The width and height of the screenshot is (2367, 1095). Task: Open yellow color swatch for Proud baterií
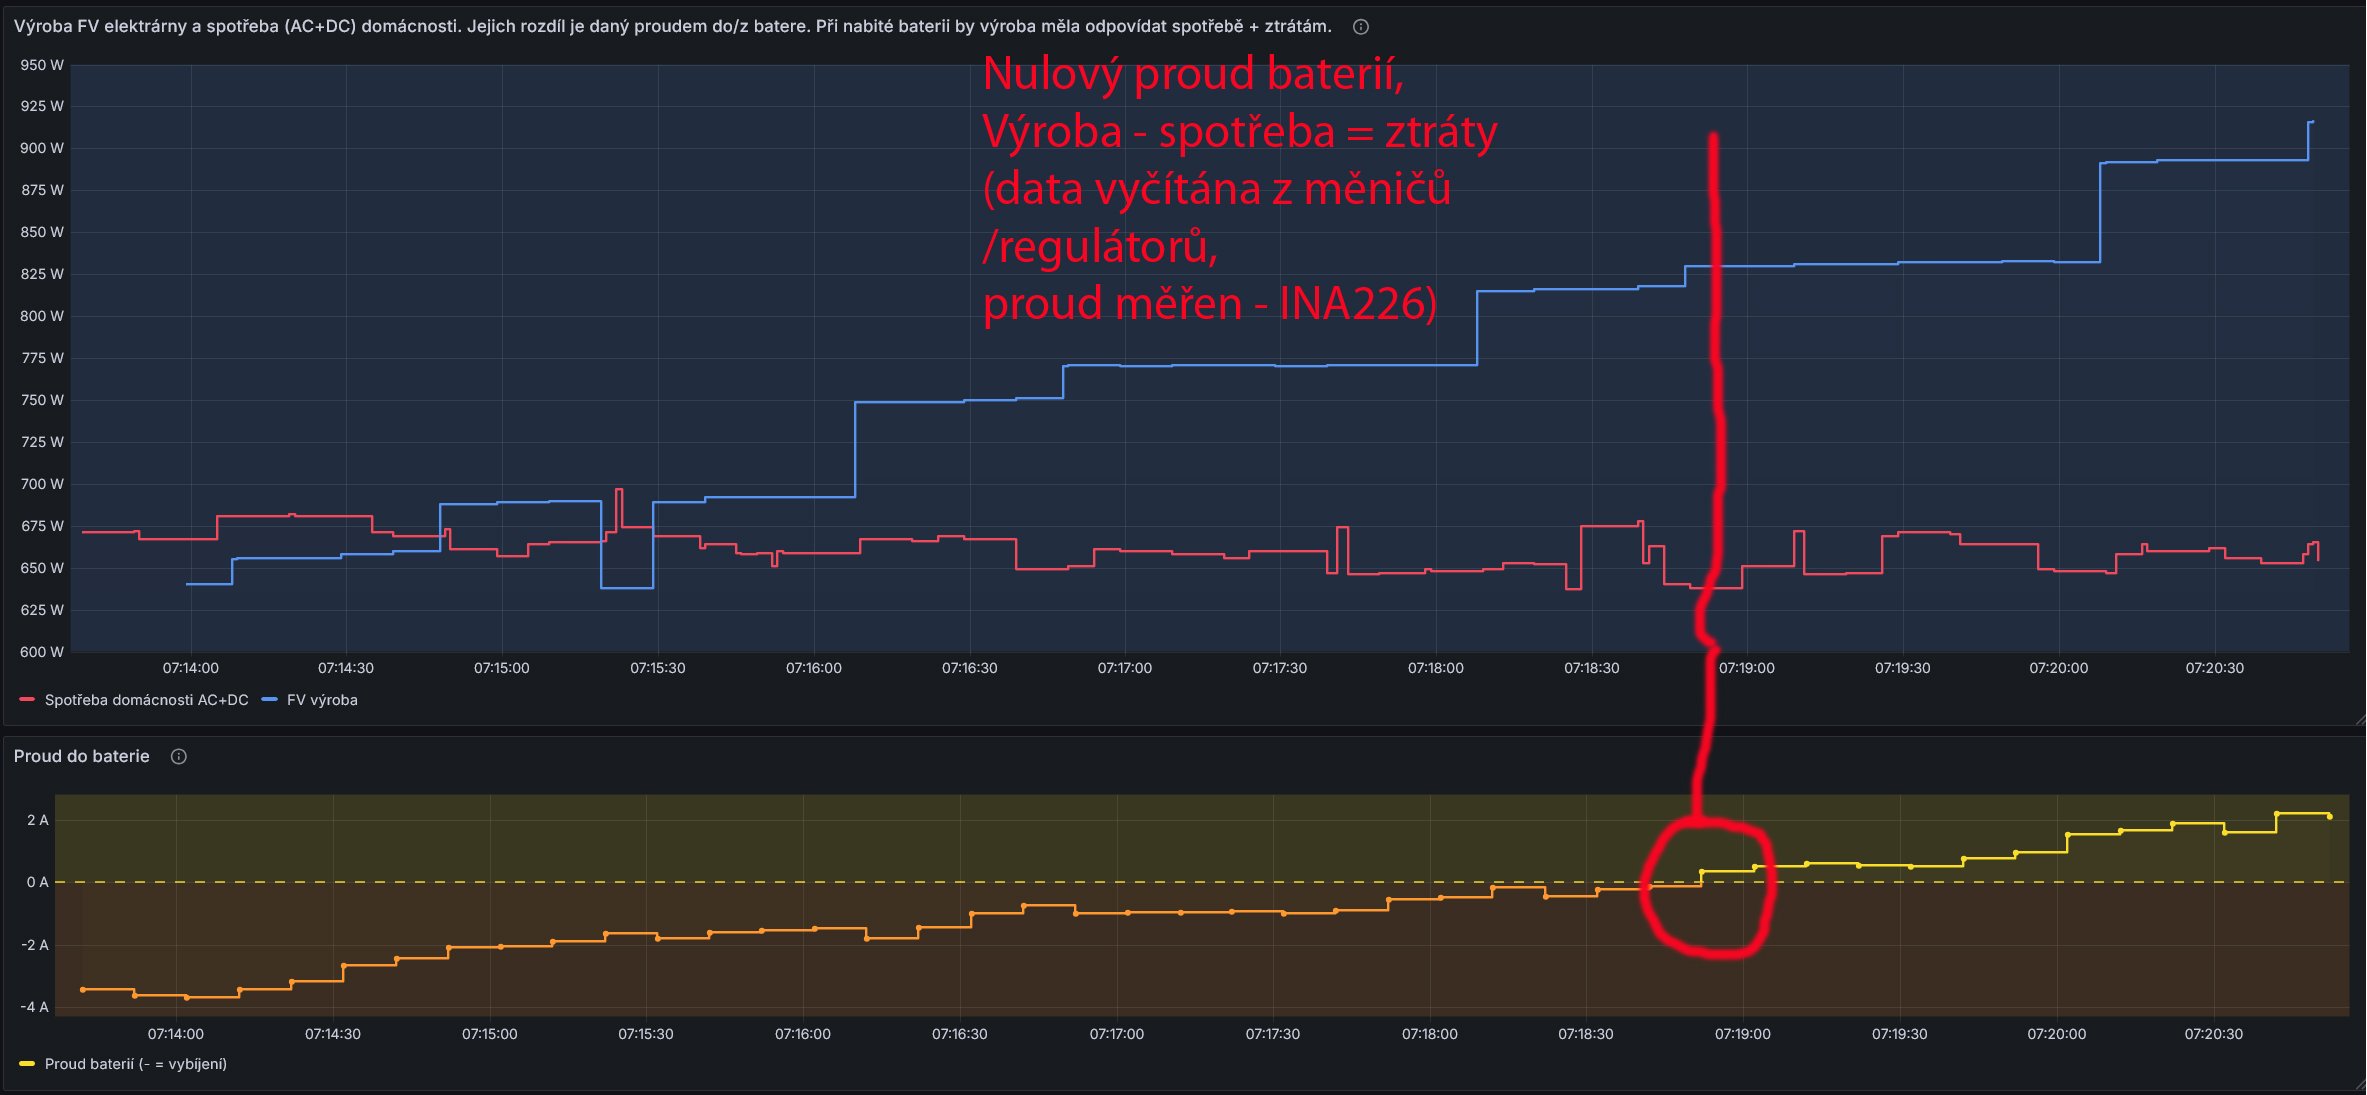[27, 1064]
